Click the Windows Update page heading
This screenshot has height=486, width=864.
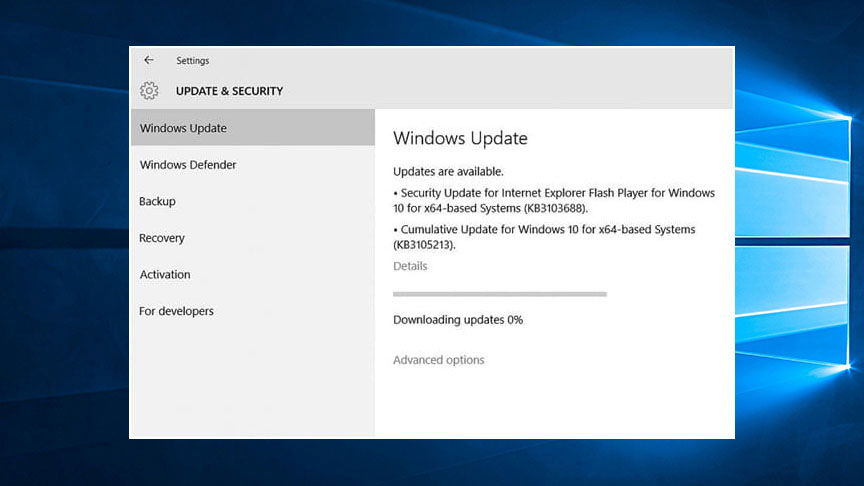coord(460,138)
